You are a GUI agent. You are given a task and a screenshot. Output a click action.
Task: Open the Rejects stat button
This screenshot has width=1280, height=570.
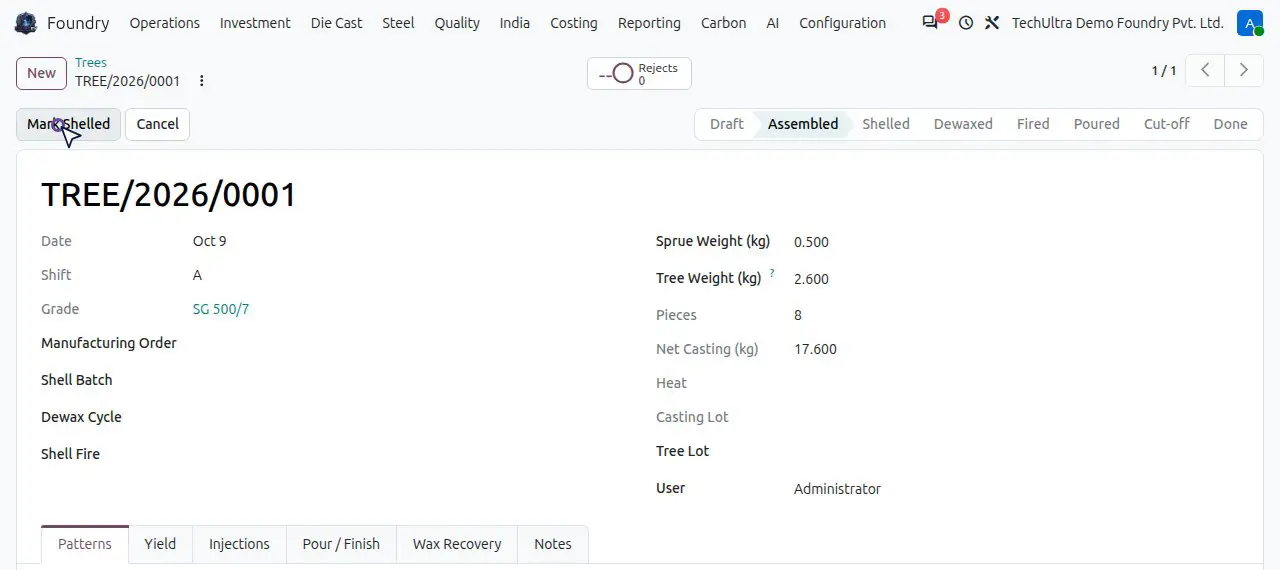point(639,74)
